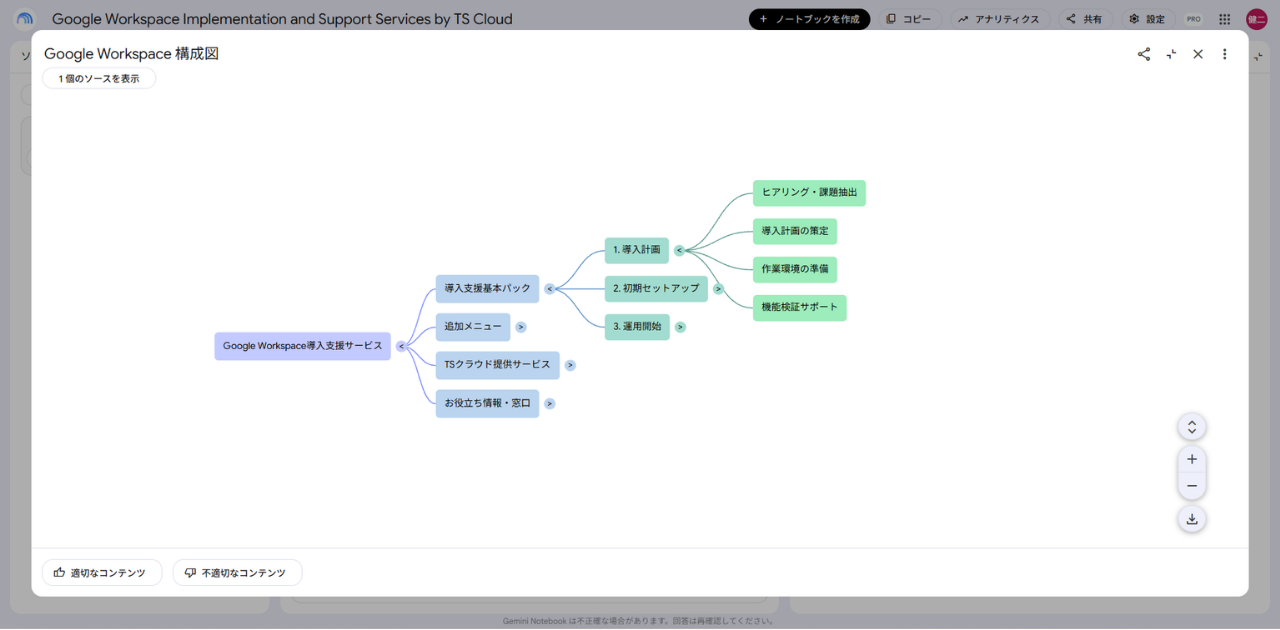Zoom in on the mind map
Viewport: 1280px width, 630px height.
click(x=1192, y=459)
